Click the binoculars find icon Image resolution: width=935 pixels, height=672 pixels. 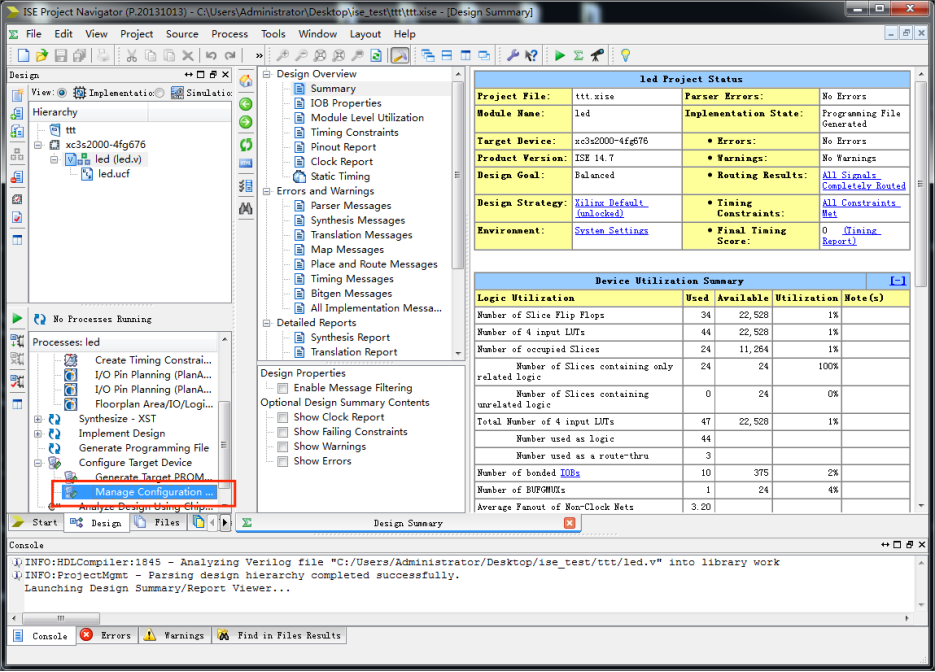[246, 207]
